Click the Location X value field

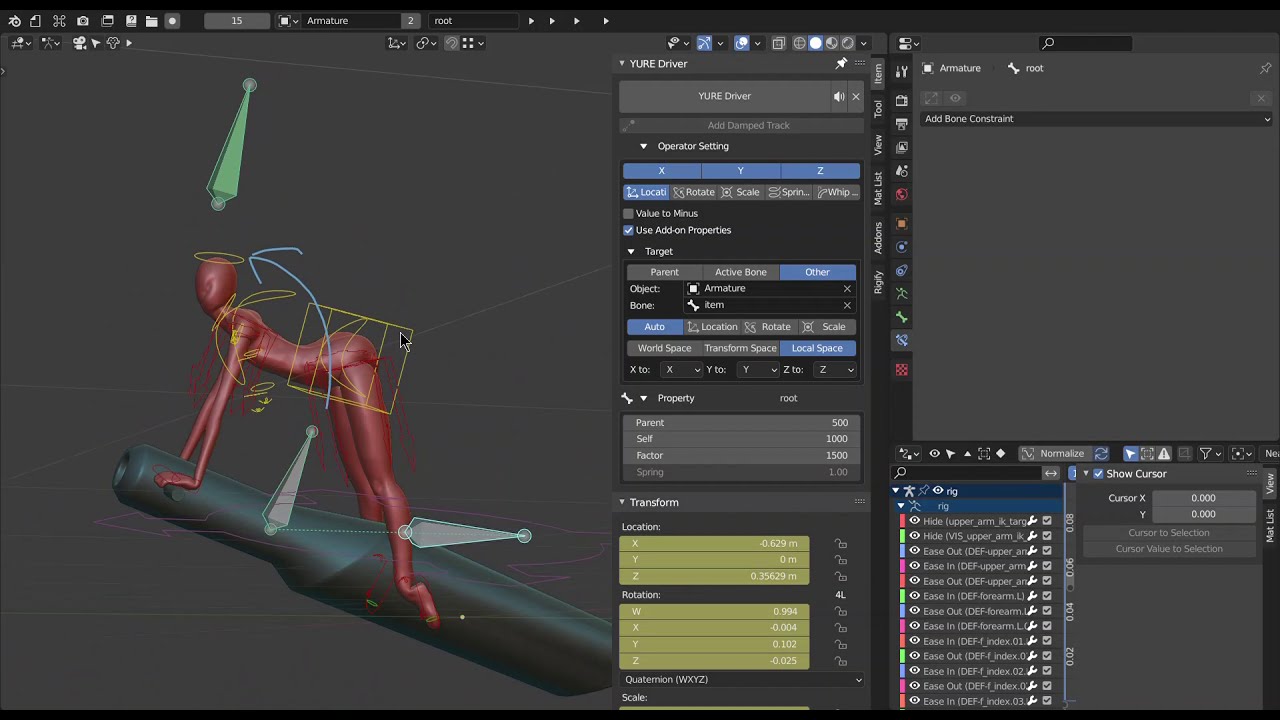coord(714,544)
